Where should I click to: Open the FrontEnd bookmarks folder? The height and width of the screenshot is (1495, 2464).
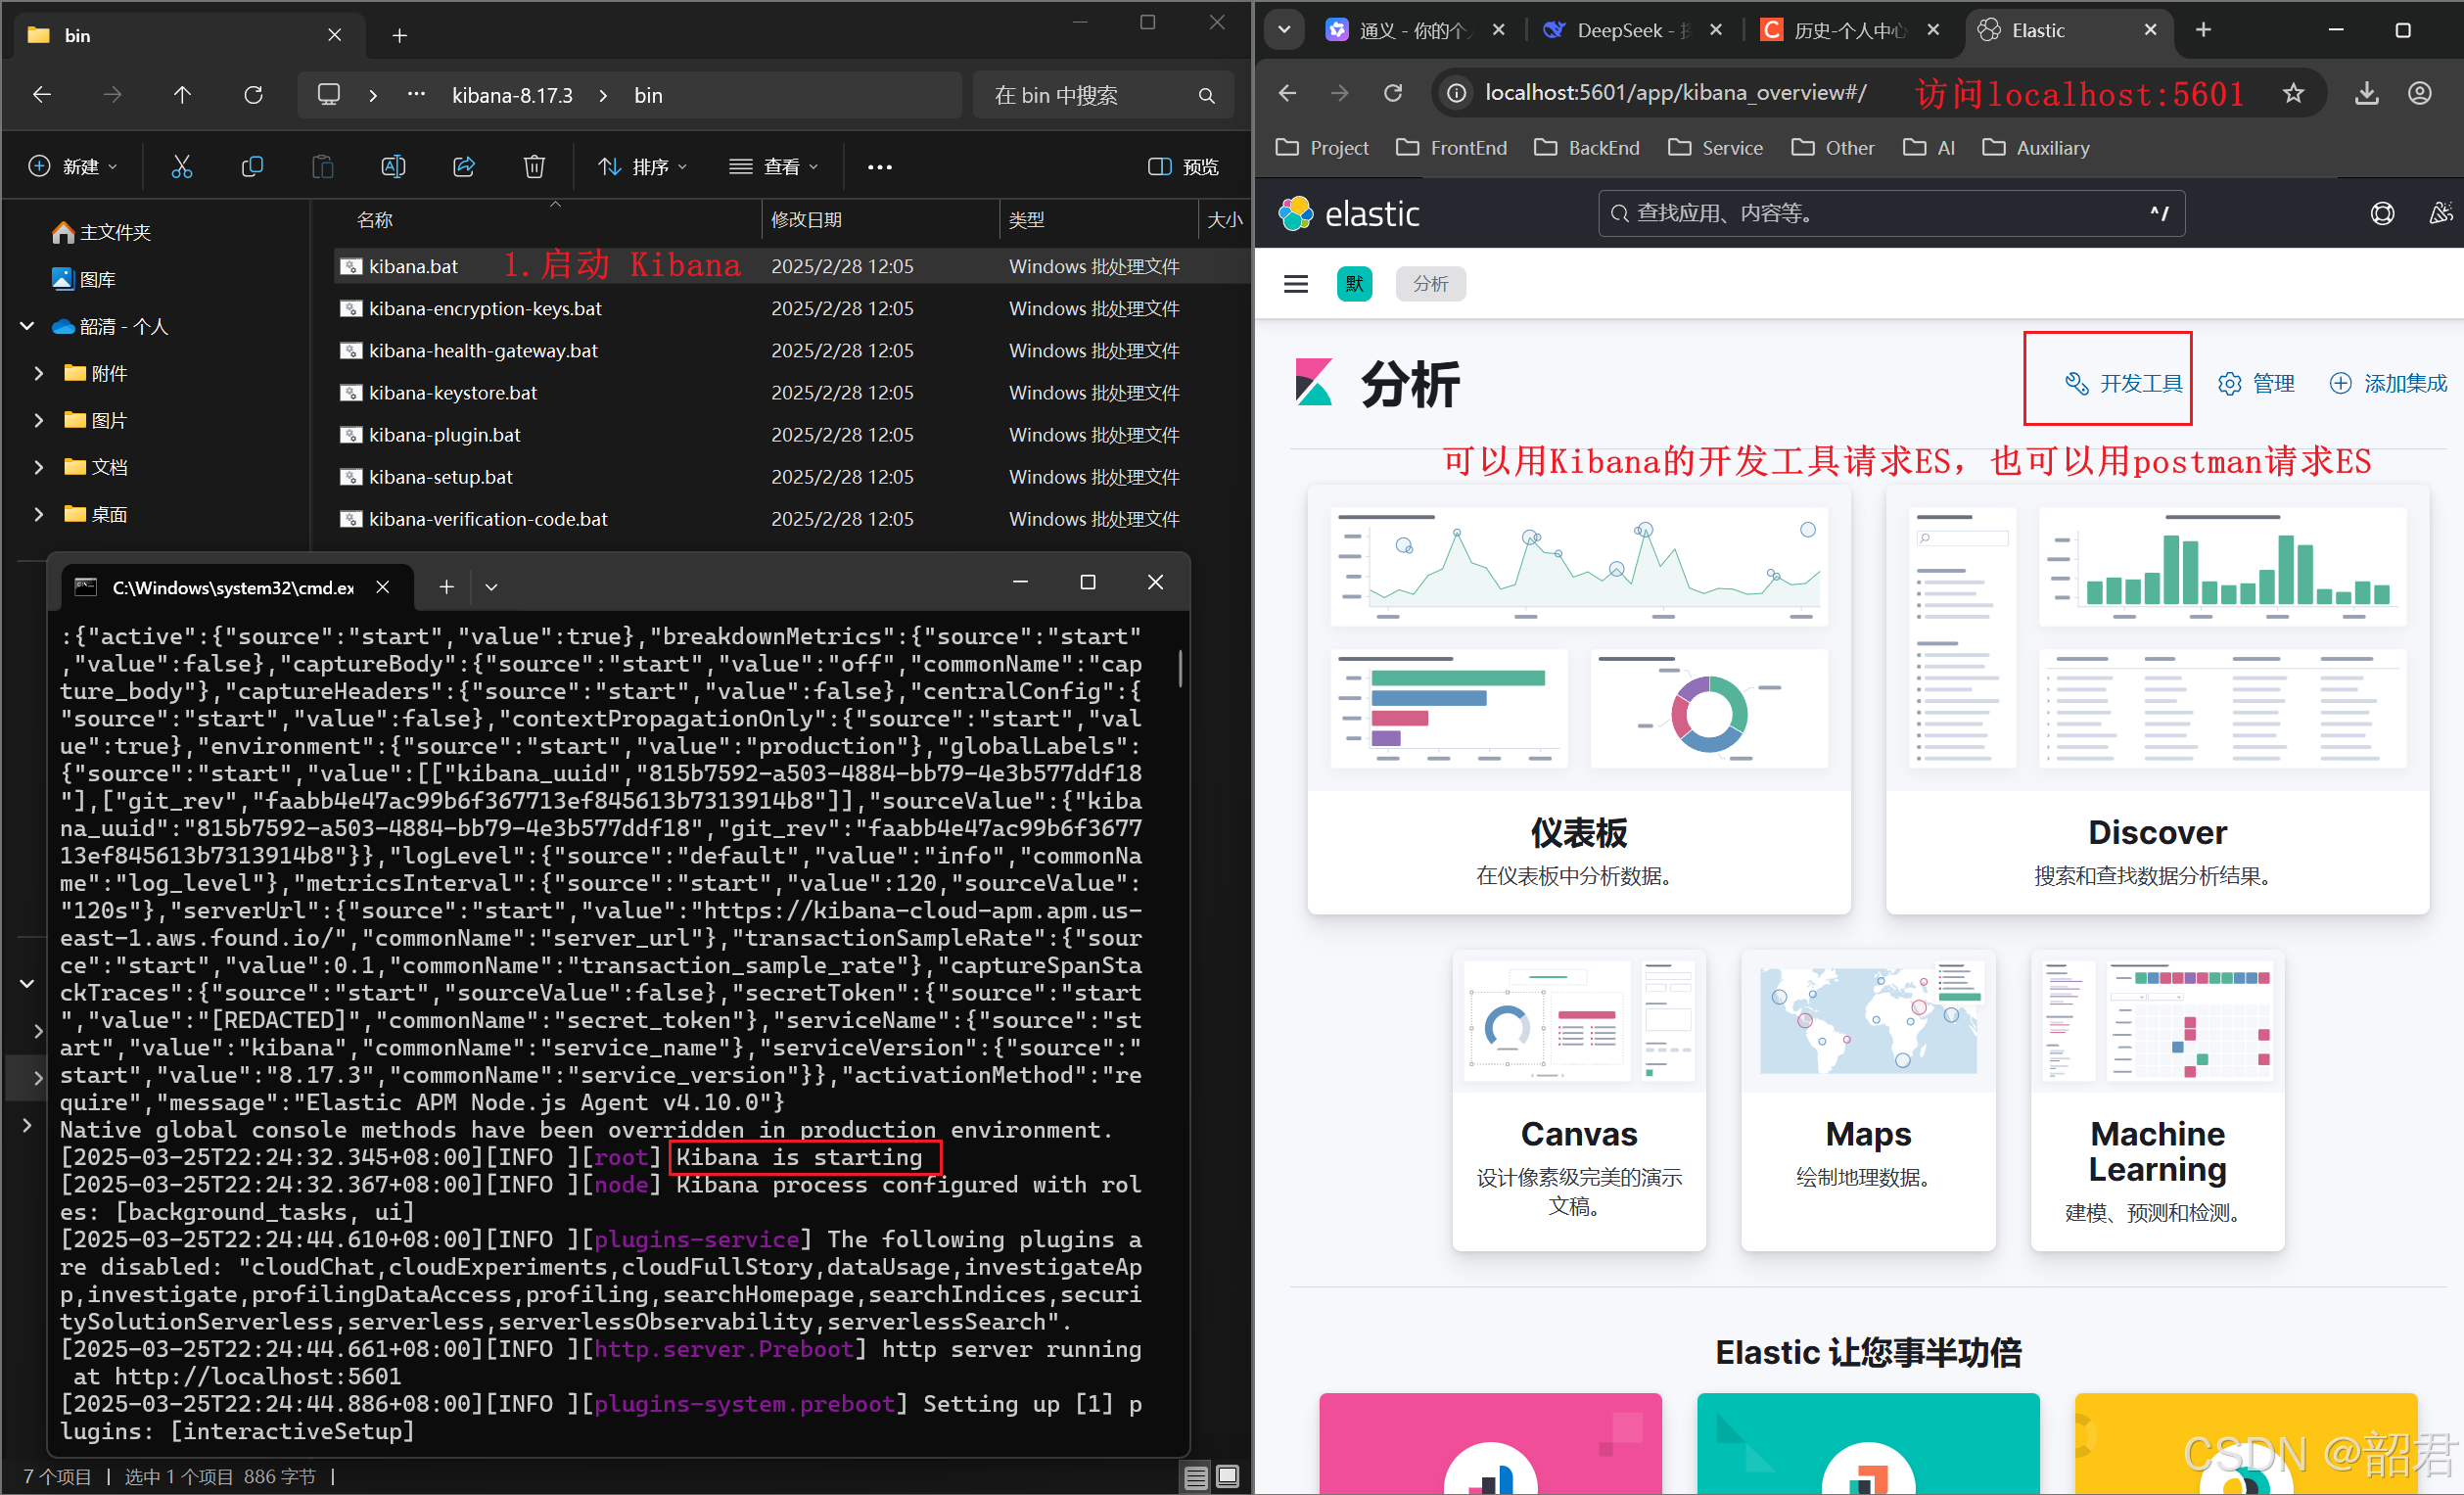[1451, 148]
